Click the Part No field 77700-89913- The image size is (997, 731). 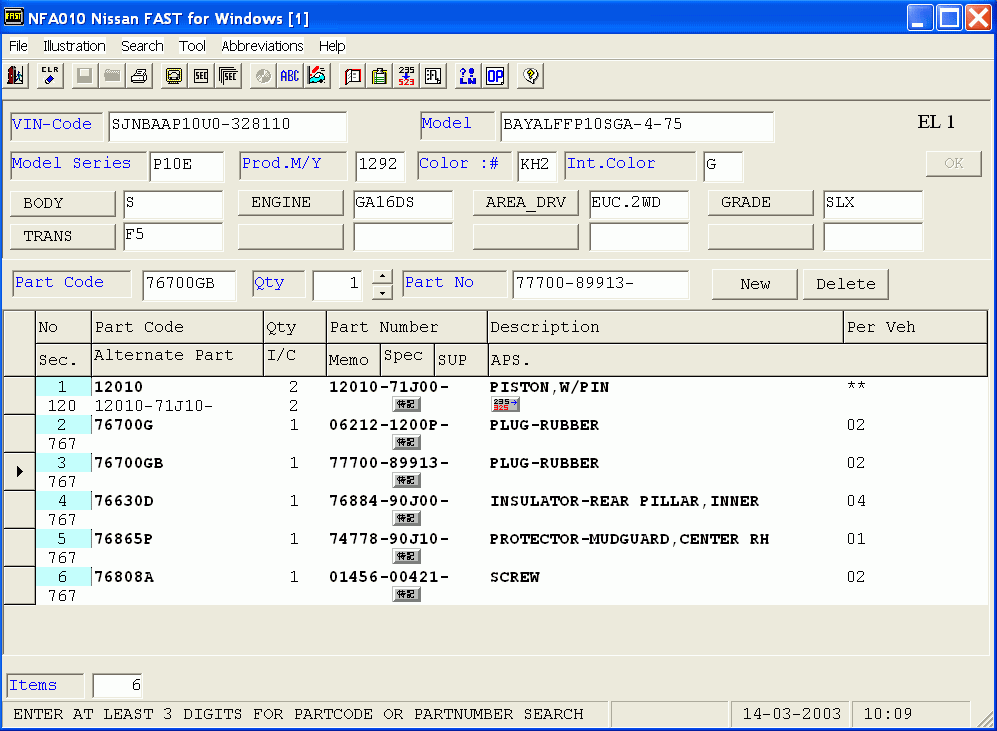(600, 284)
